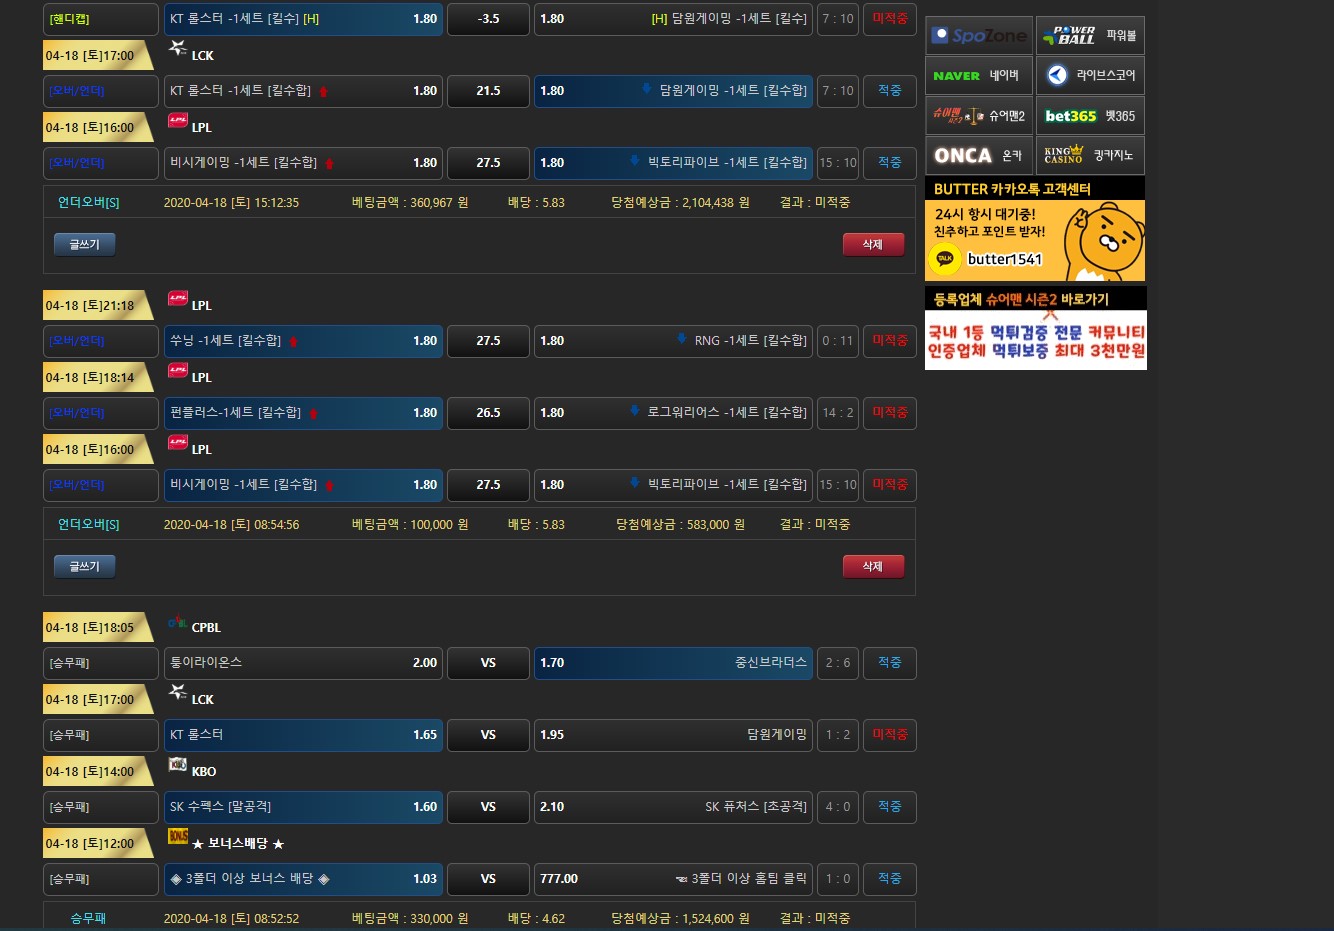Delete the 100,000 원 bet slip
This screenshot has width=1334, height=931.
point(873,567)
